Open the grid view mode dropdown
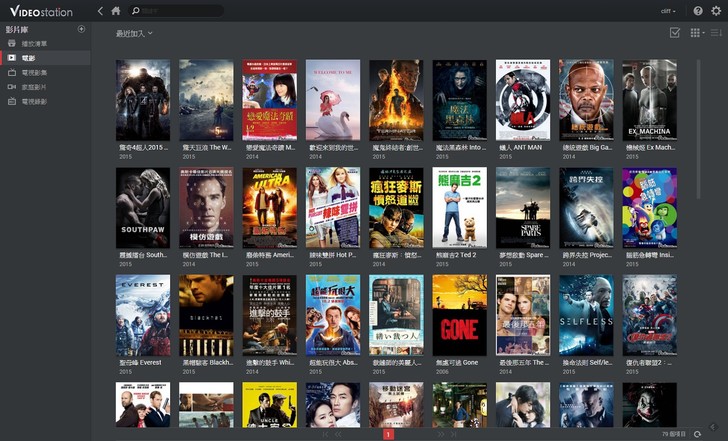This screenshot has width=728, height=441. point(697,32)
